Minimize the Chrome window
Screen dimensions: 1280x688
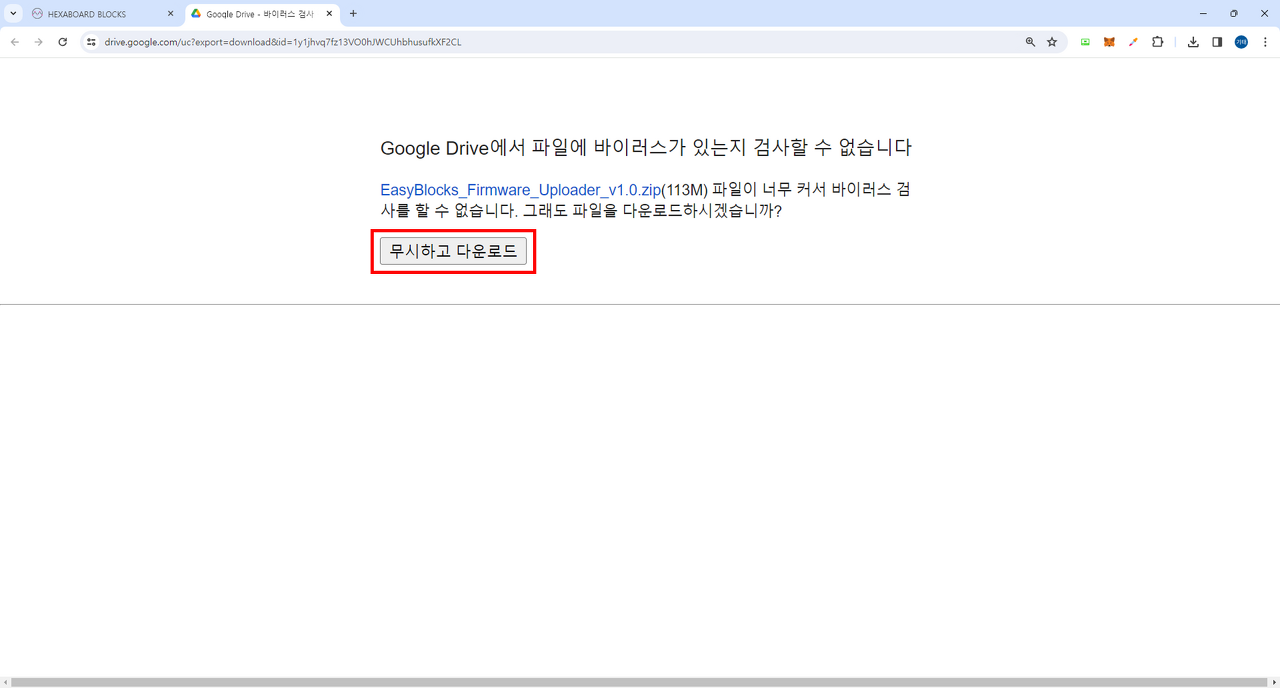(x=1202, y=14)
